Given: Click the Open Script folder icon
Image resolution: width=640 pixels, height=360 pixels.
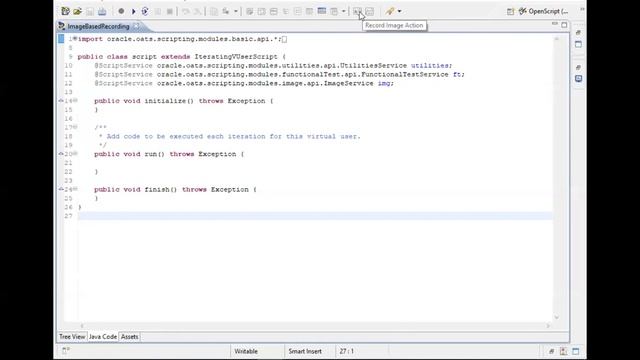Looking at the screenshot, I should (x=78, y=11).
